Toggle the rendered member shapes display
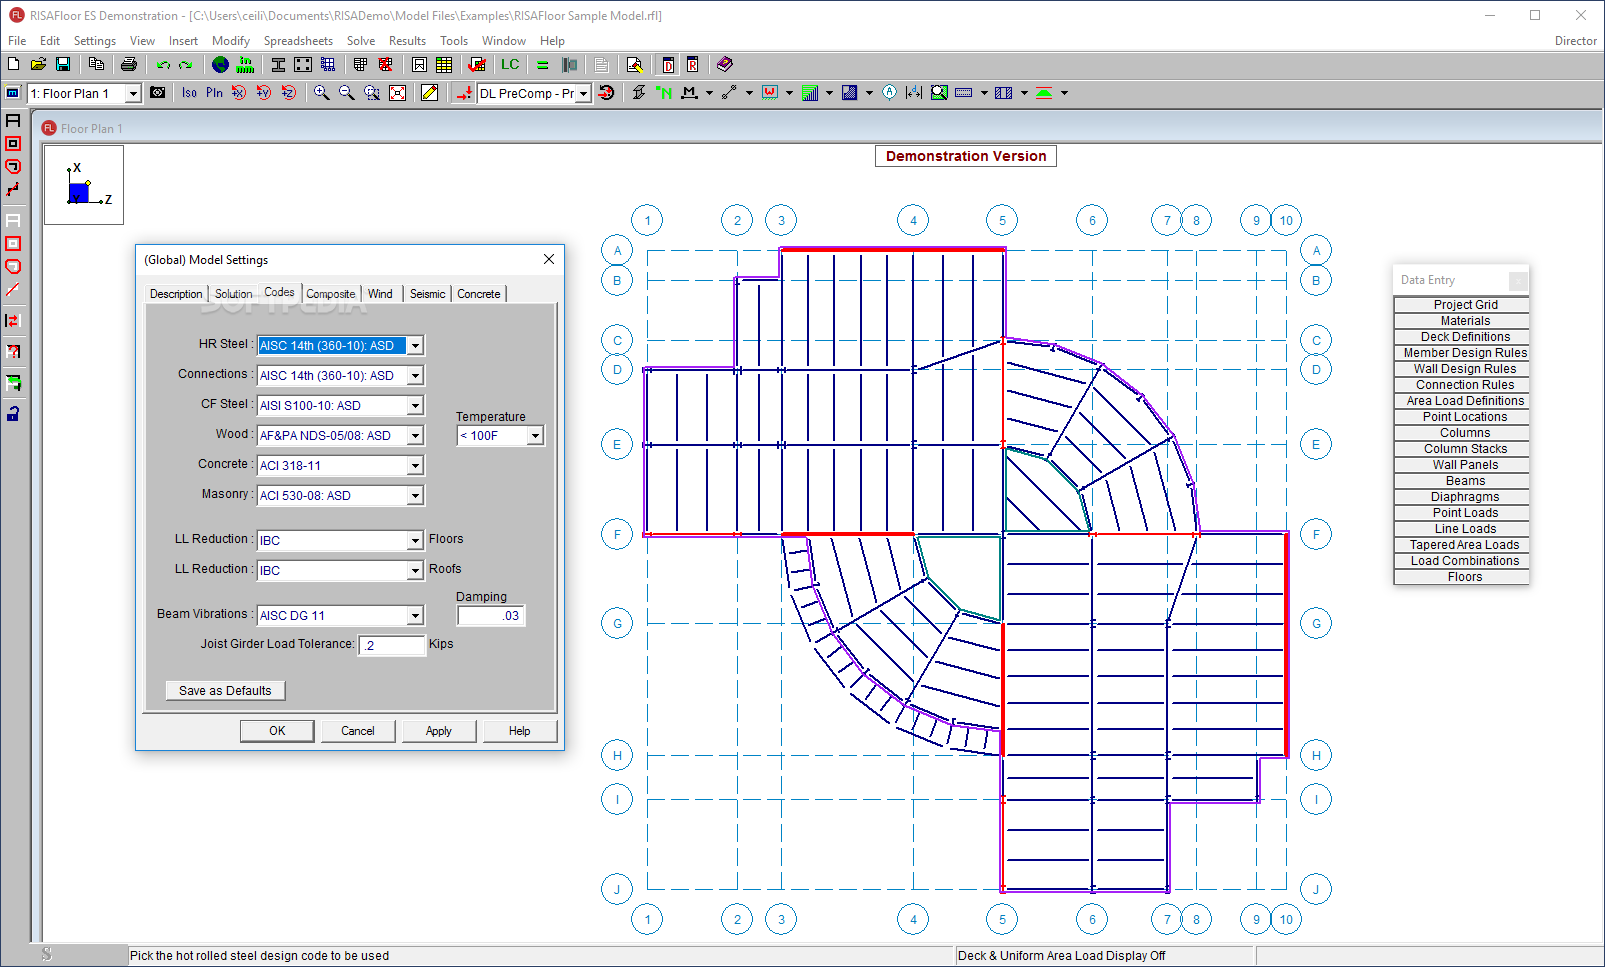Image resolution: width=1605 pixels, height=967 pixels. pyautogui.click(x=639, y=92)
